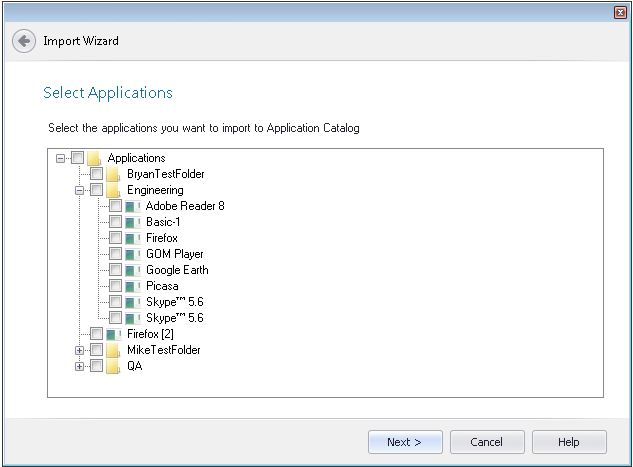Collapse the root Applications node
Image resolution: width=633 pixels, height=467 pixels.
[x=61, y=158]
